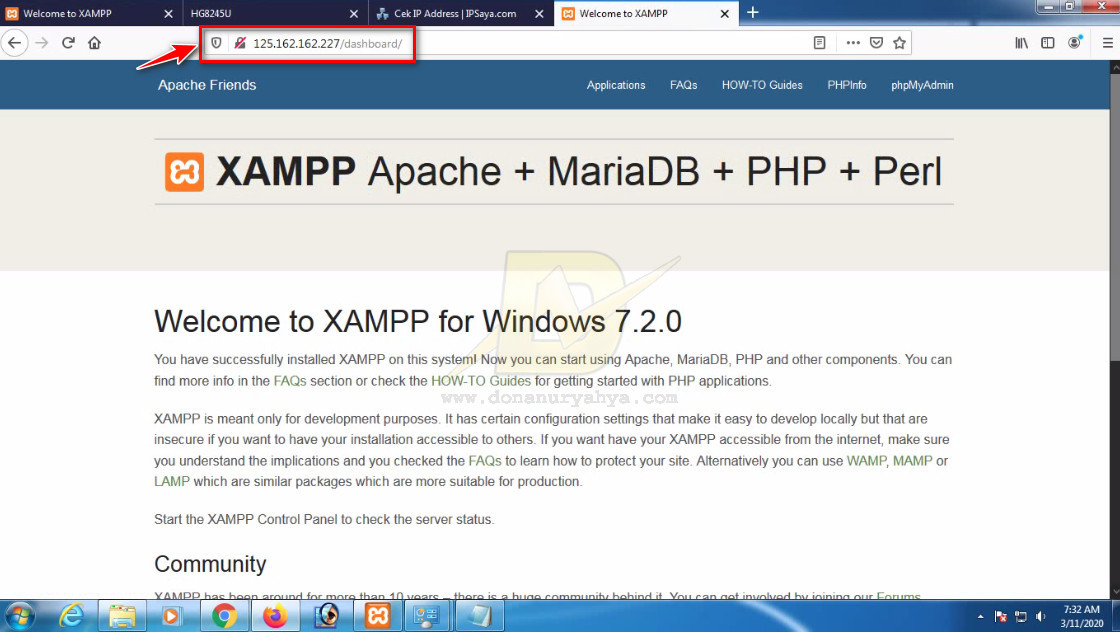Viewport: 1120px width, 632px height.
Task: Toggle reader view icon in address bar
Action: point(819,43)
